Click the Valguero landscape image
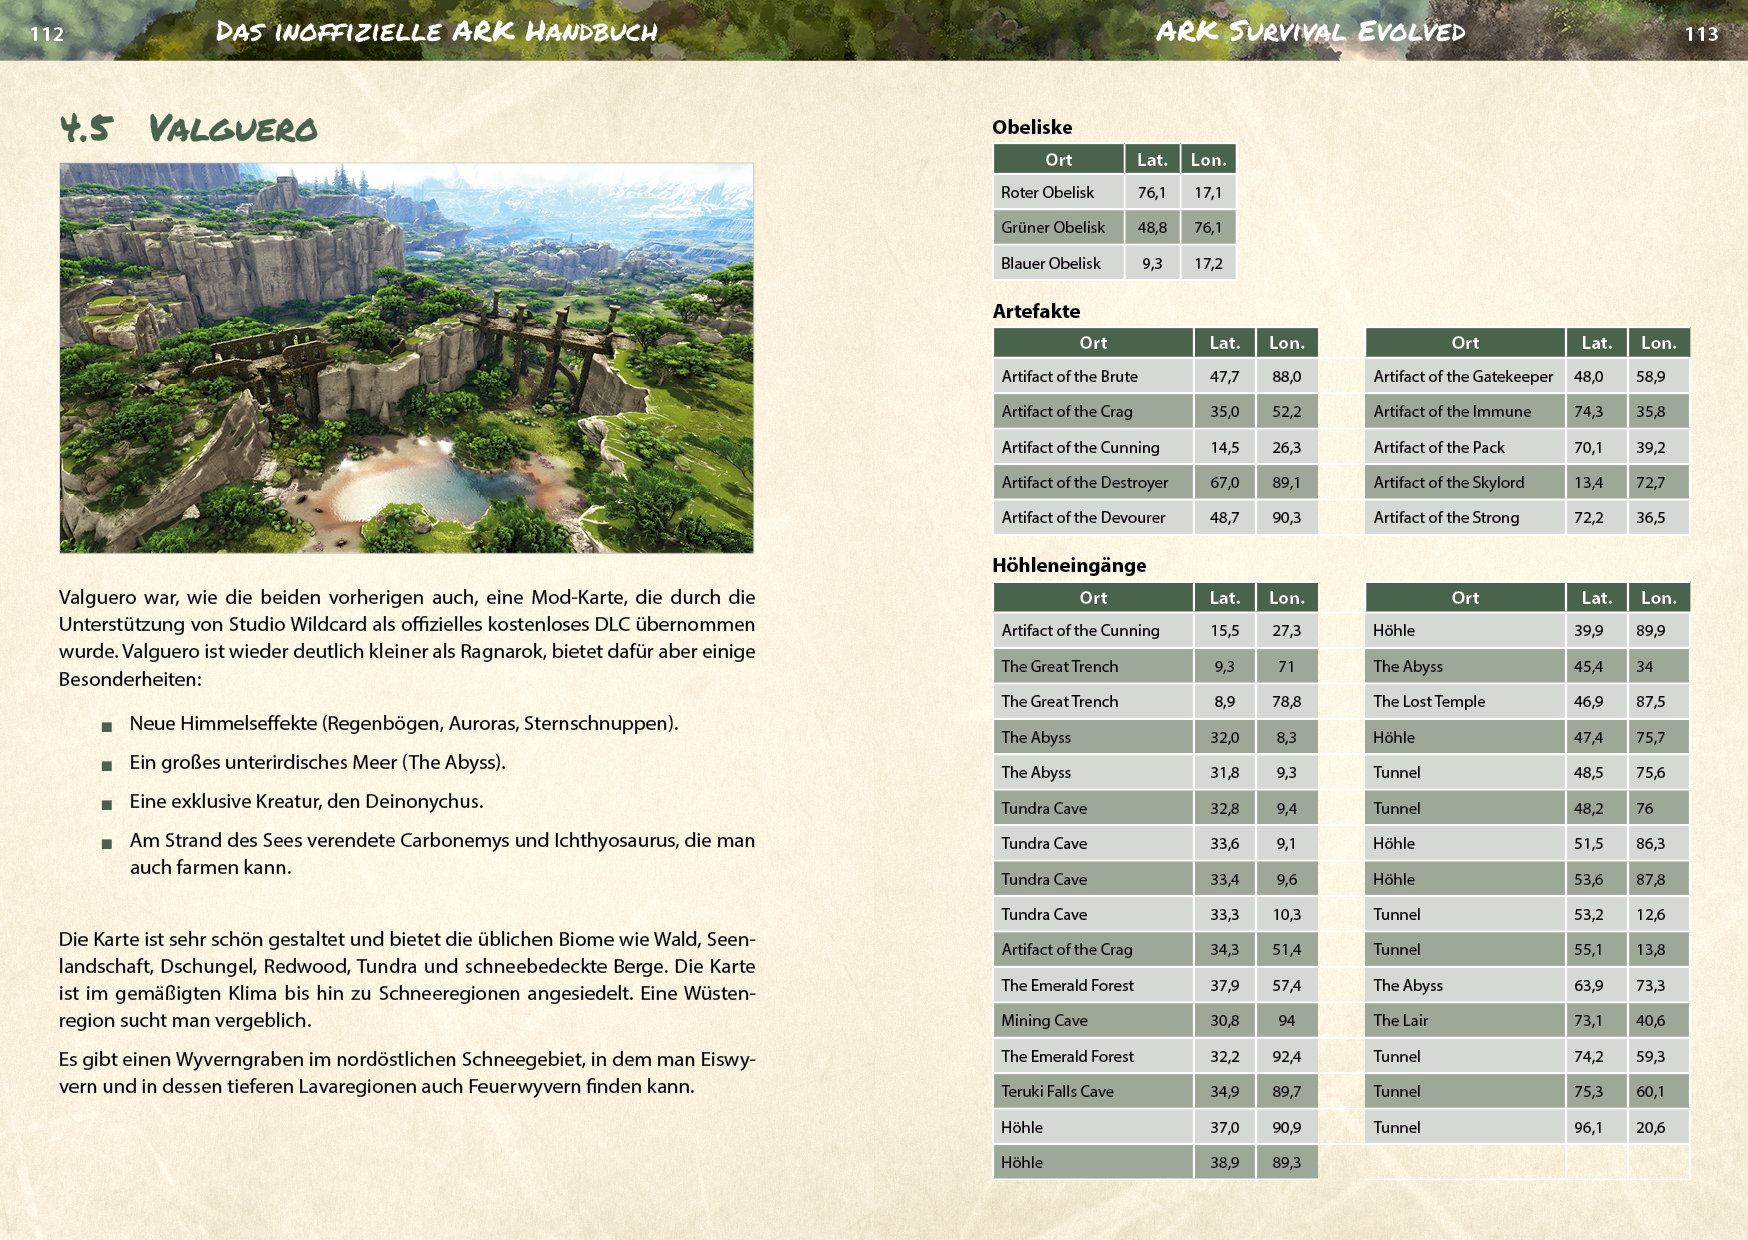Viewport: 1748px width, 1240px height. click(x=406, y=358)
